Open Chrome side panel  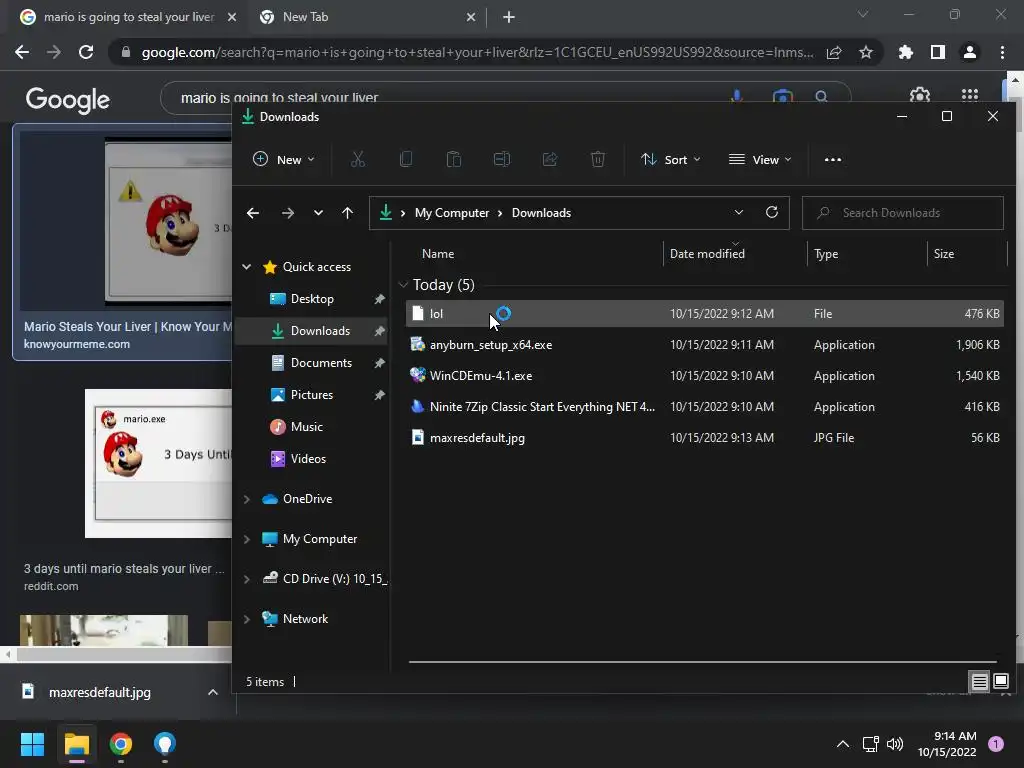[938, 52]
